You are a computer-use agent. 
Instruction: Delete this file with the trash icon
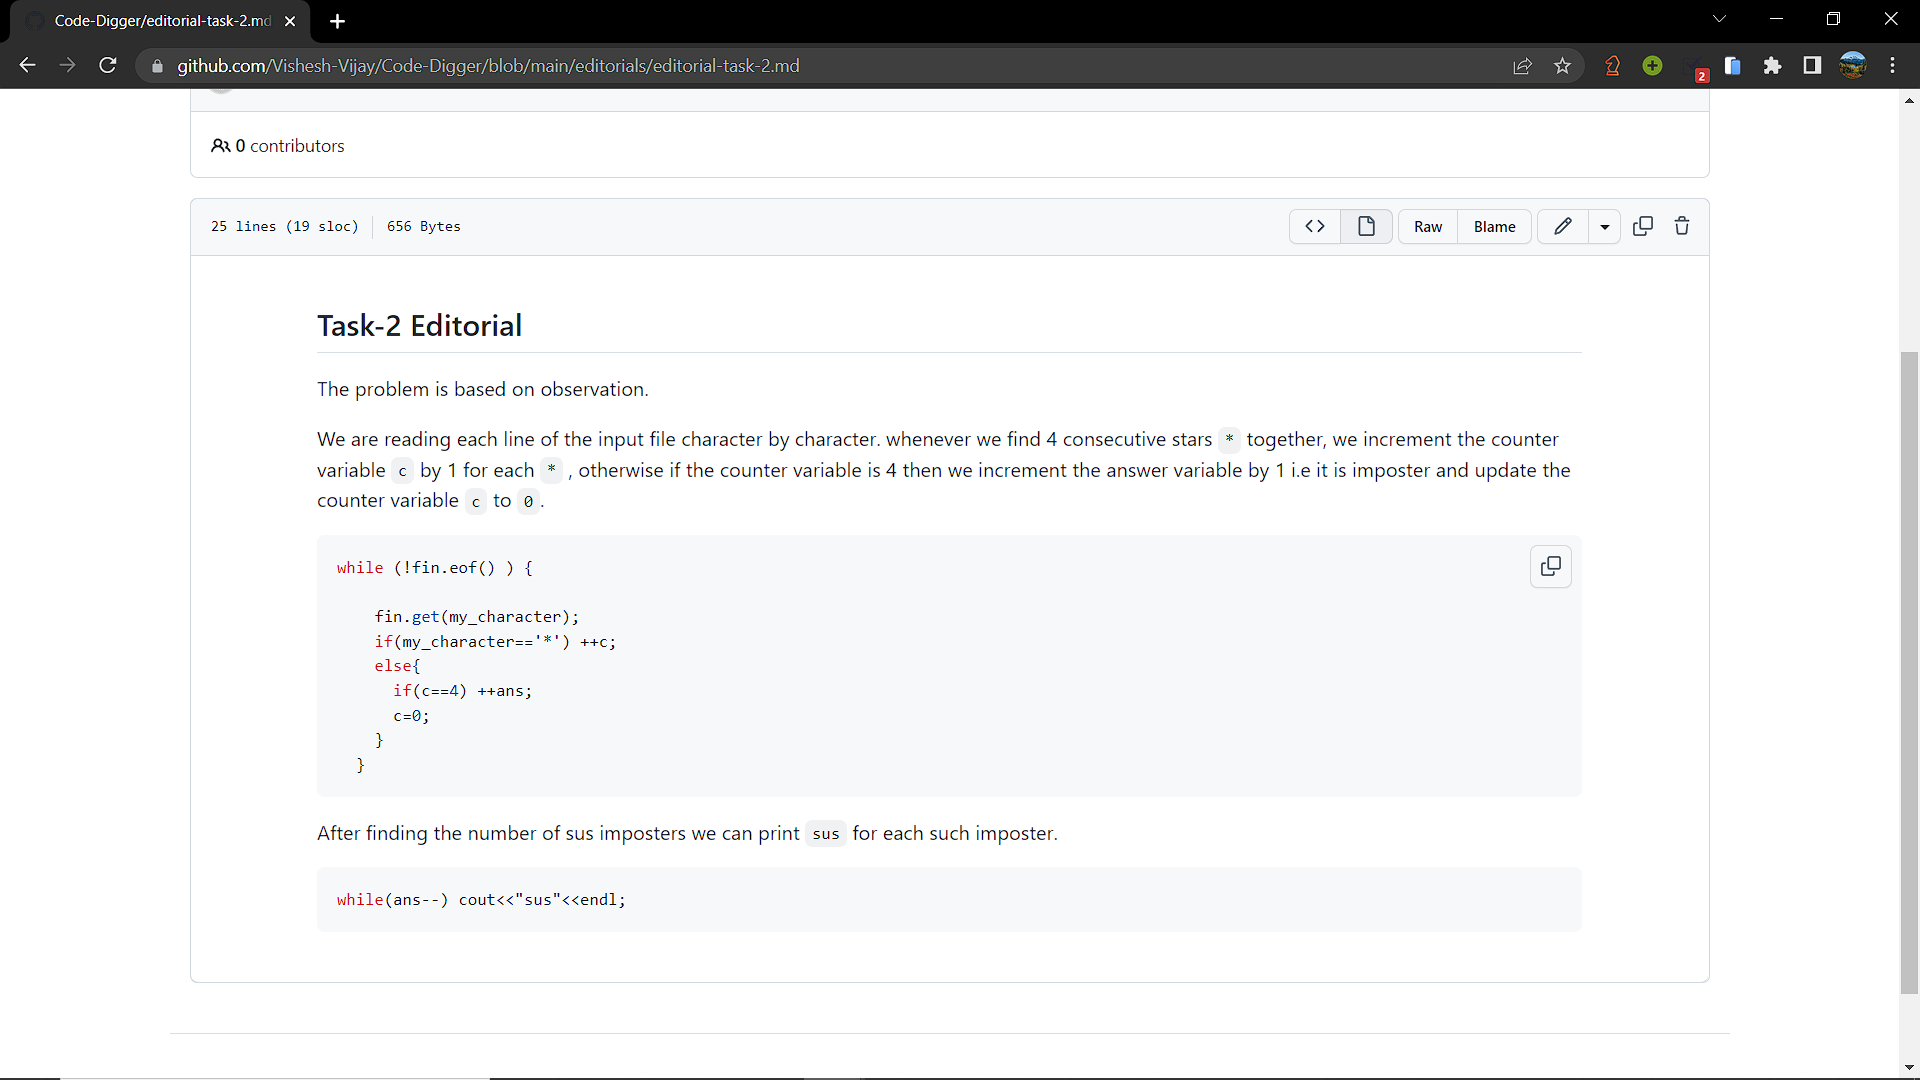point(1682,227)
